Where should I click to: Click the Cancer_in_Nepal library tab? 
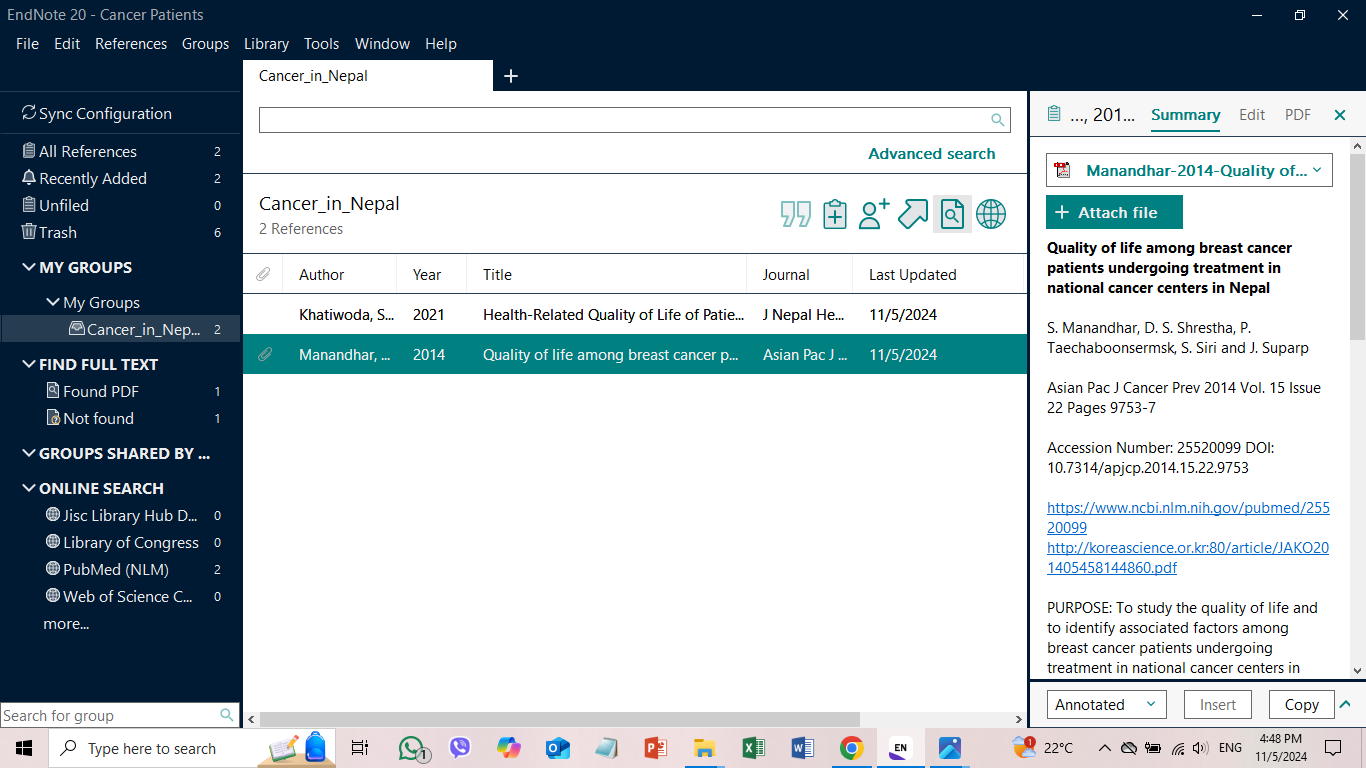(x=368, y=76)
